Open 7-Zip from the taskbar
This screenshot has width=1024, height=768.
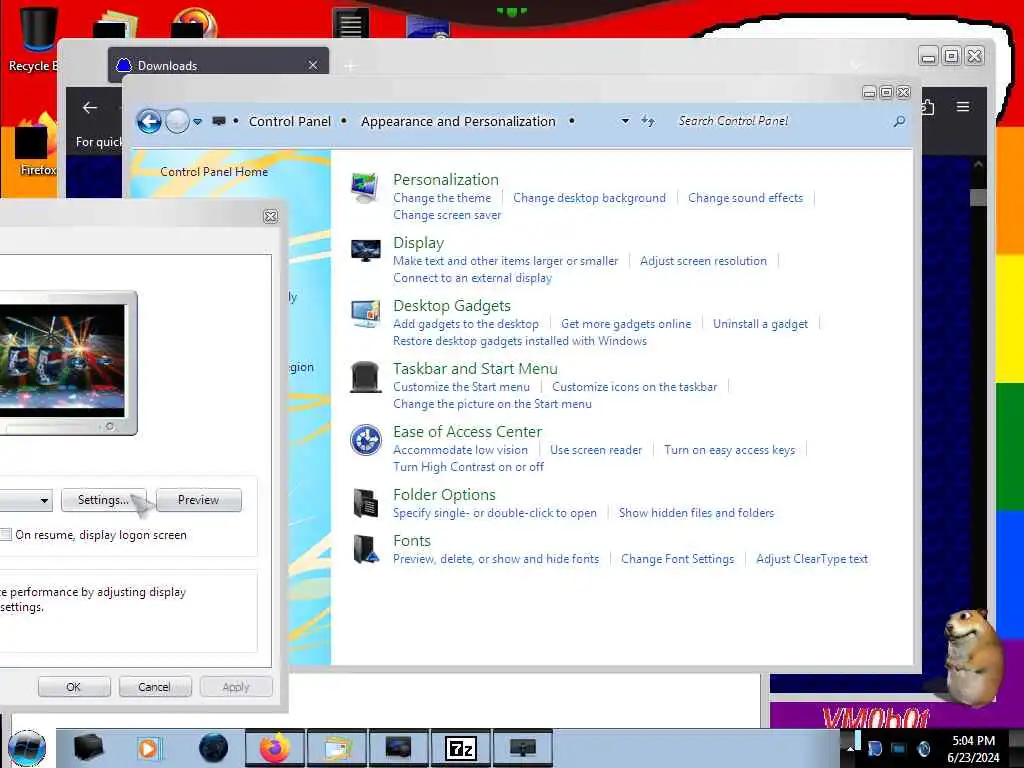[x=460, y=748]
